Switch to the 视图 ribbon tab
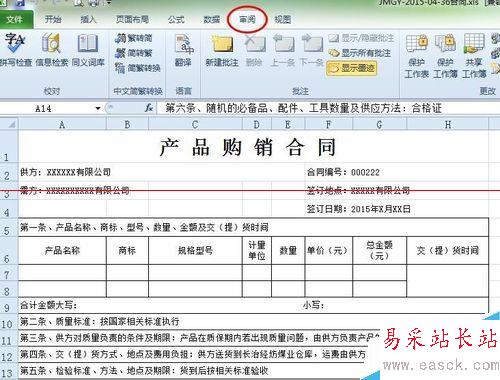This screenshot has width=500, height=380. tap(283, 20)
